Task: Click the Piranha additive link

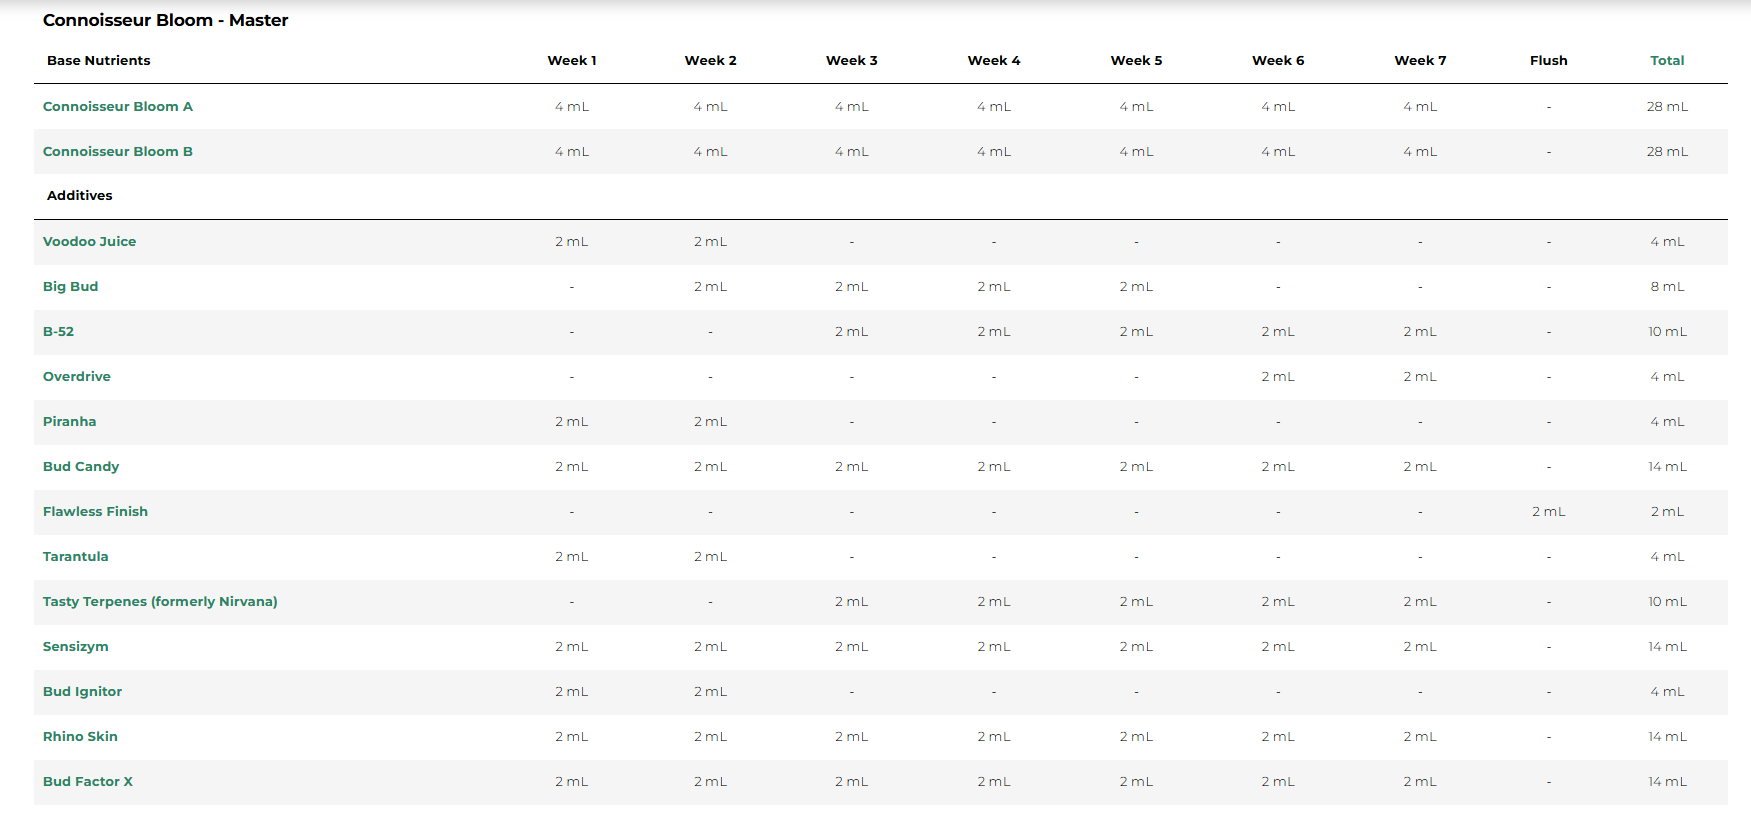Action: click(69, 422)
